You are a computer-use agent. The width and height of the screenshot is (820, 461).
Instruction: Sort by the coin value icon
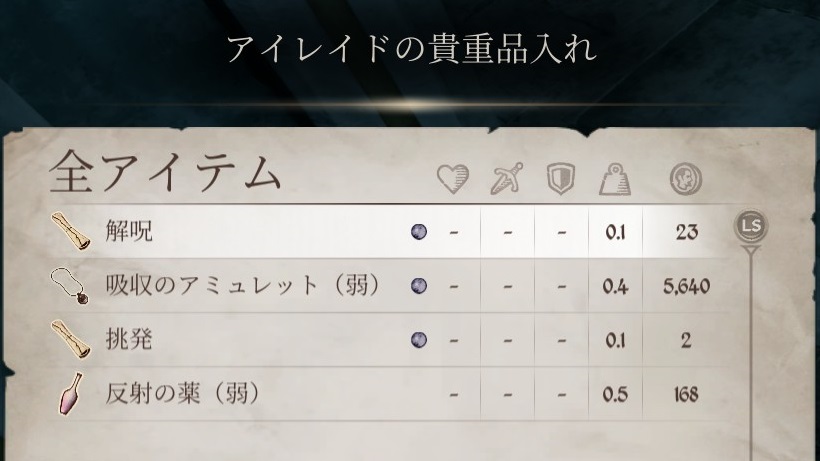[686, 179]
